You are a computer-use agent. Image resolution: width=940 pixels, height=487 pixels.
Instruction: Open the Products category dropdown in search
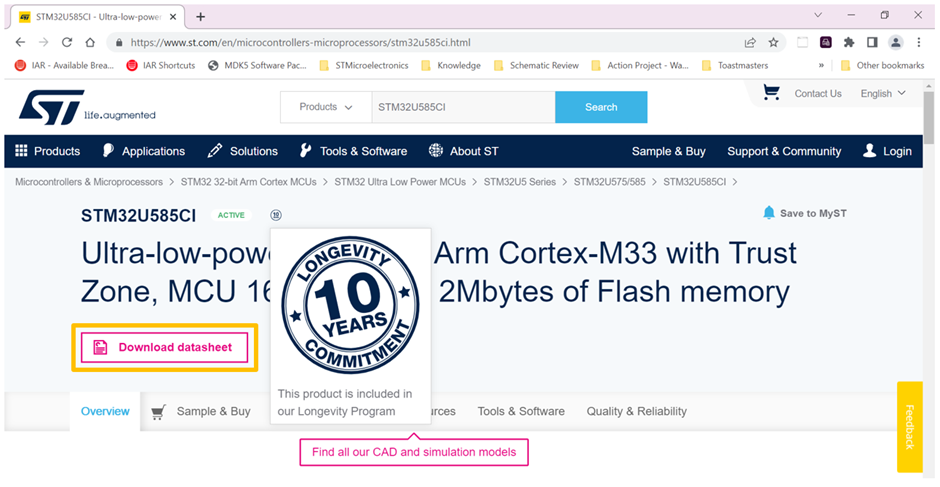326,107
